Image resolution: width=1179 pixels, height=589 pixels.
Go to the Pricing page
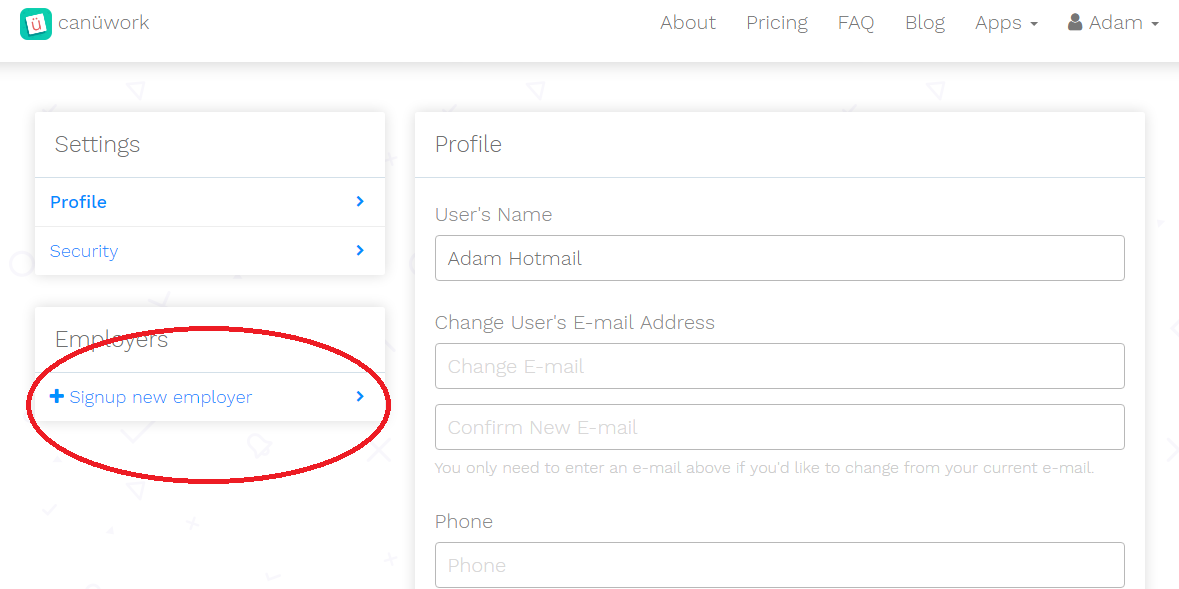(x=777, y=23)
